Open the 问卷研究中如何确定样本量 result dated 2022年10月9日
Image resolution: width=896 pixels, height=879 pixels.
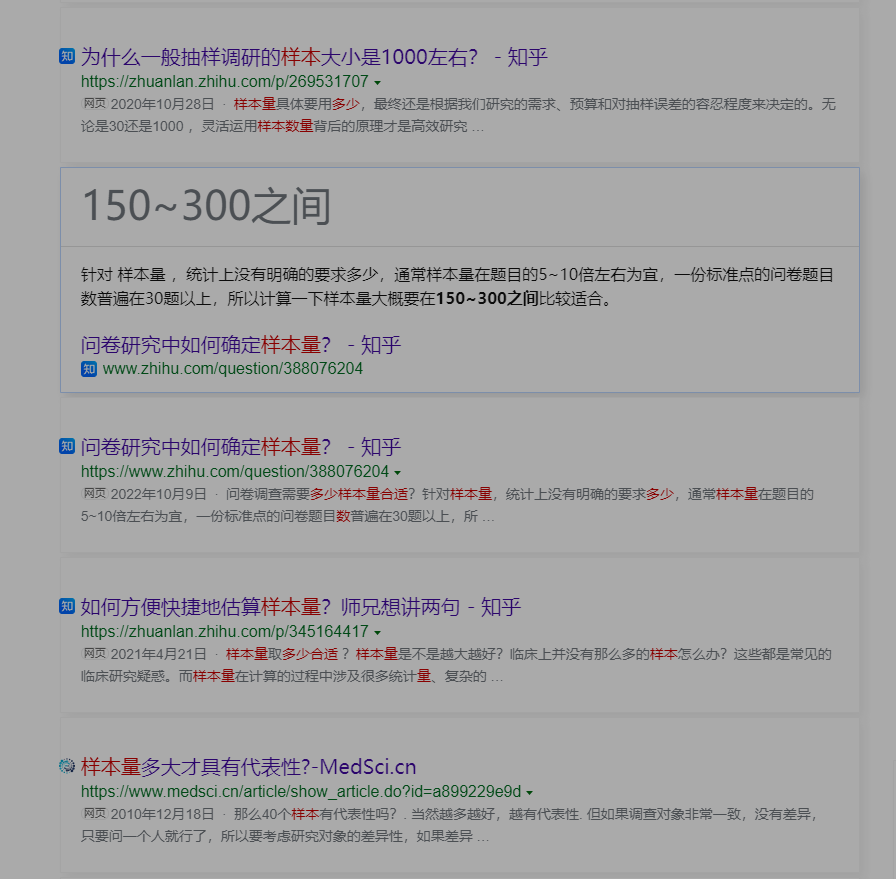[x=241, y=447]
